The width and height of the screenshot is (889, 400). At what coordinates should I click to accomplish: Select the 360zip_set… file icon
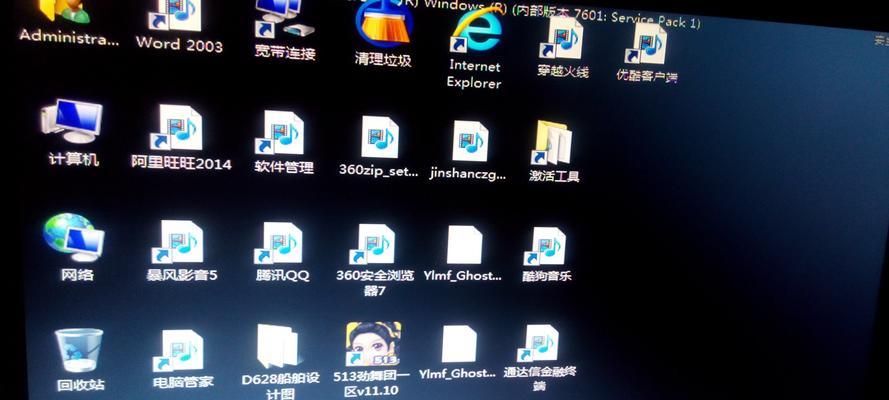380,137
